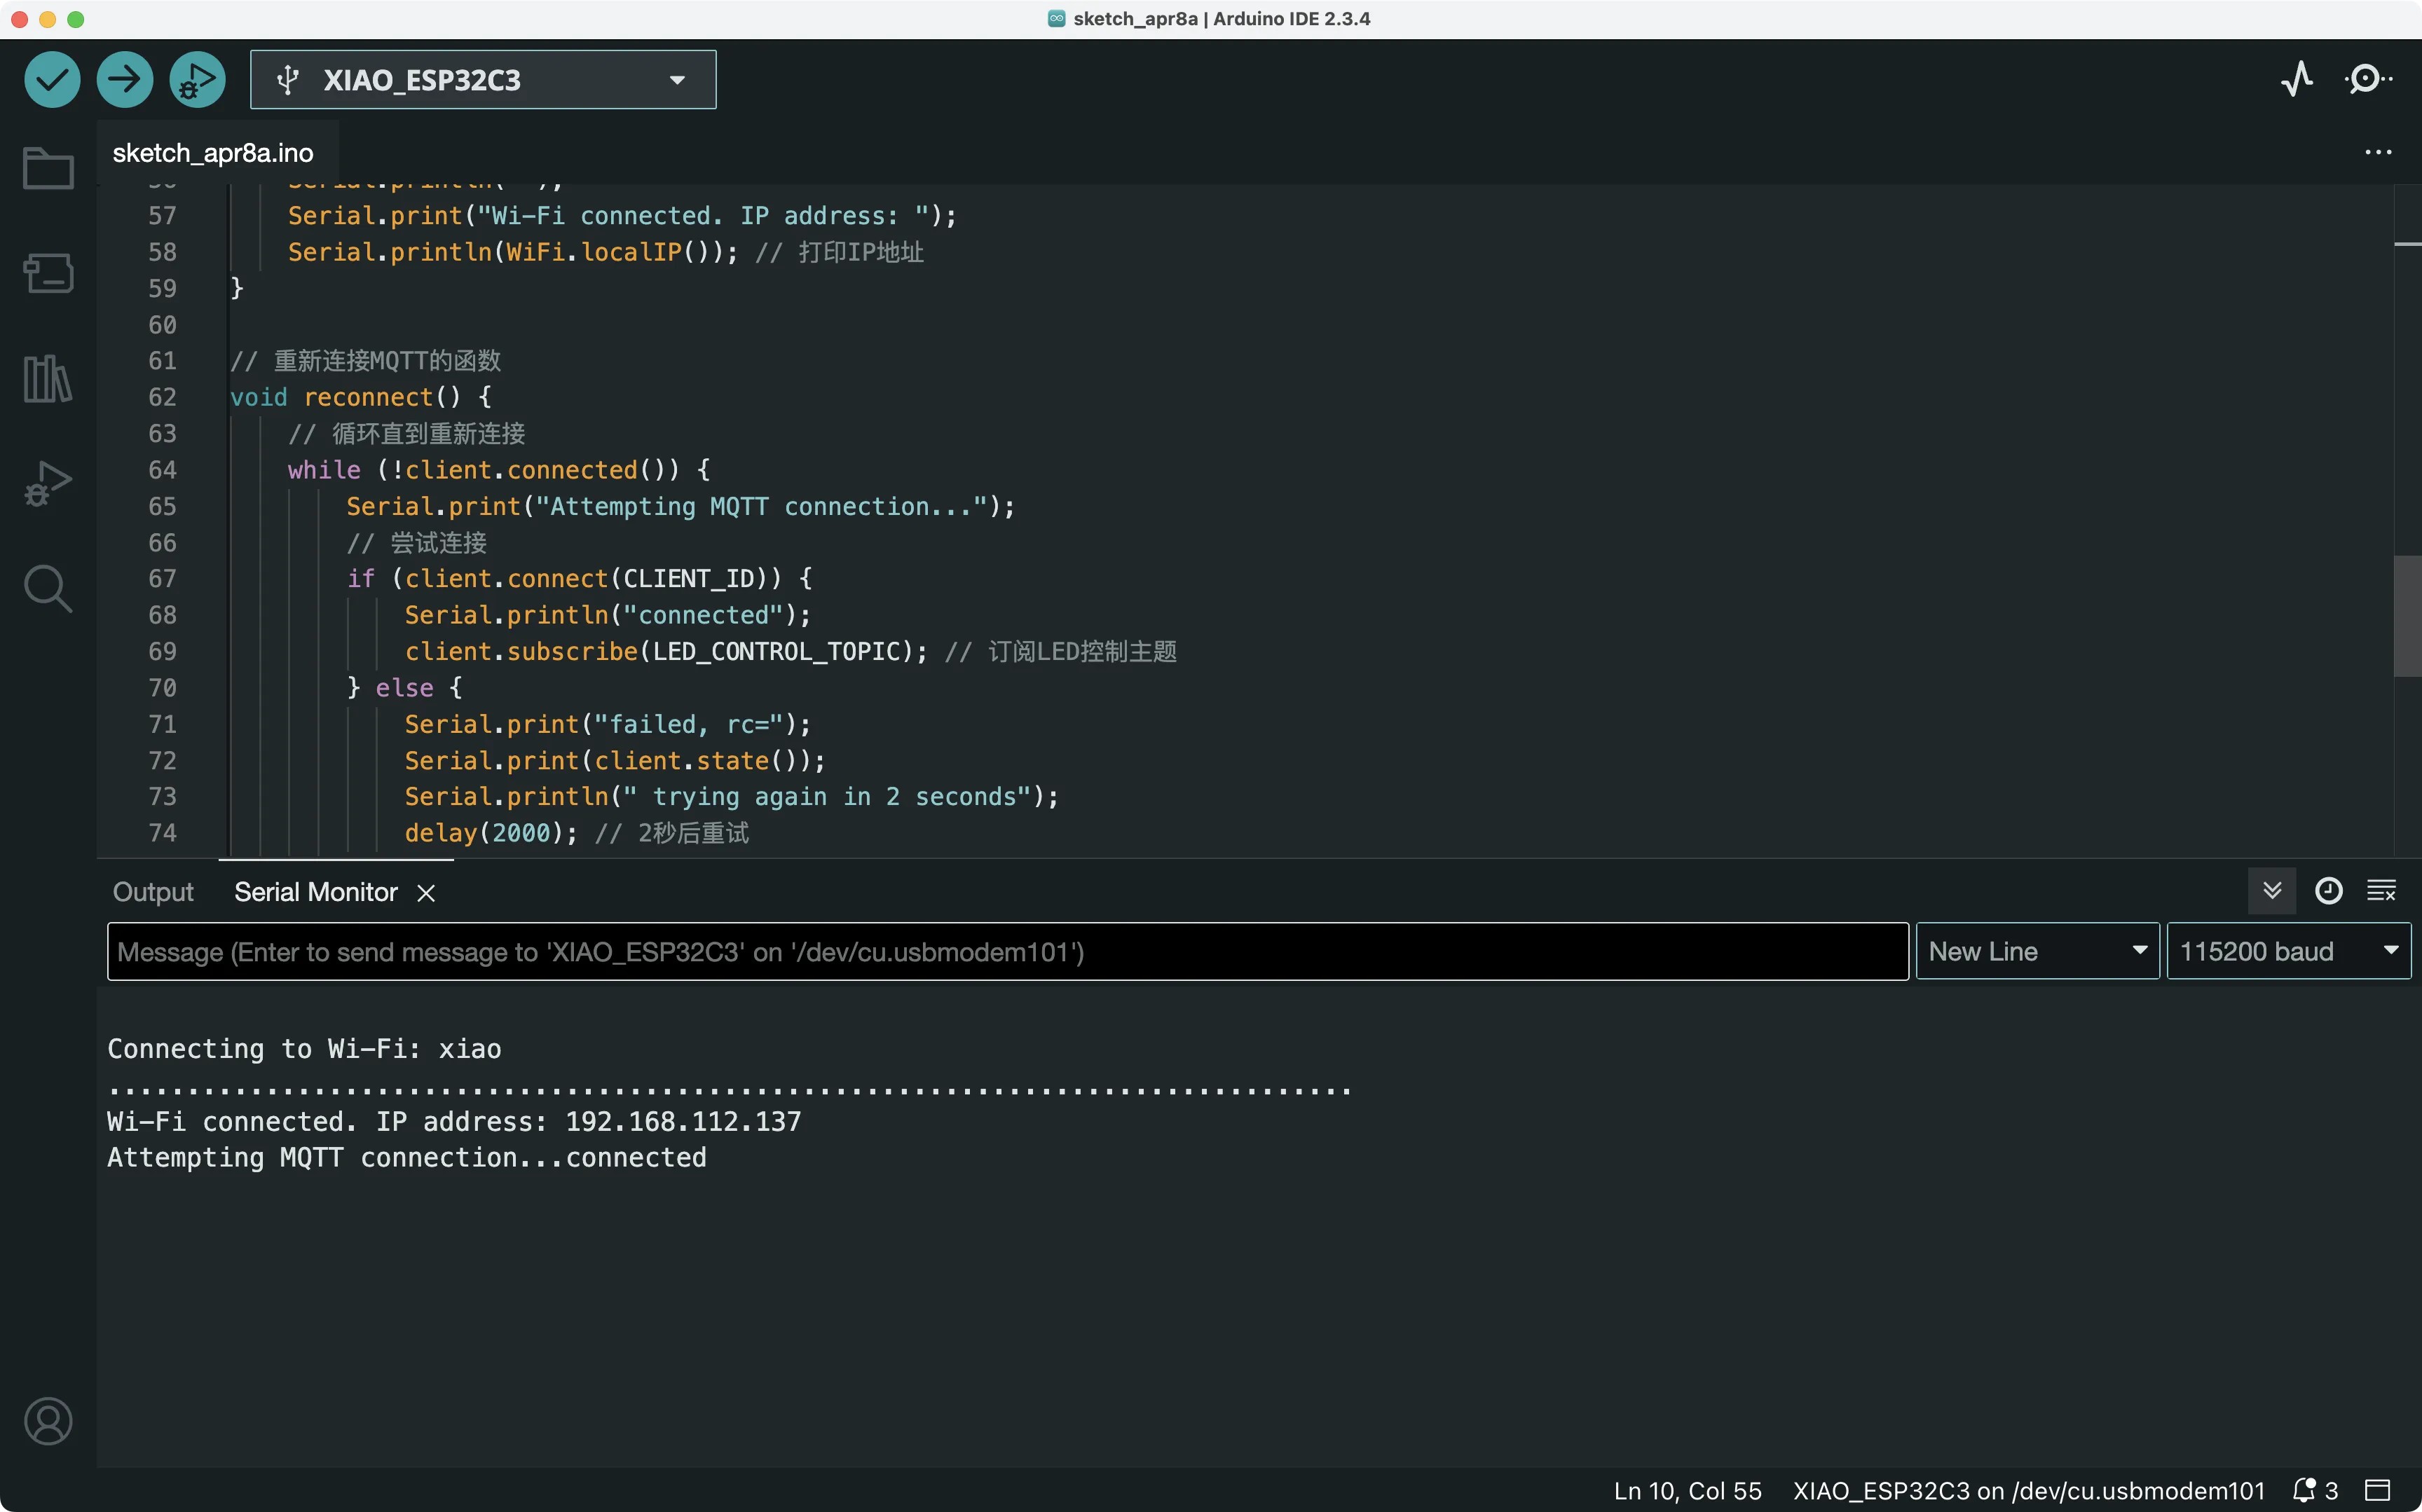Toggle timestamp clock in Serial Monitor

point(2329,891)
